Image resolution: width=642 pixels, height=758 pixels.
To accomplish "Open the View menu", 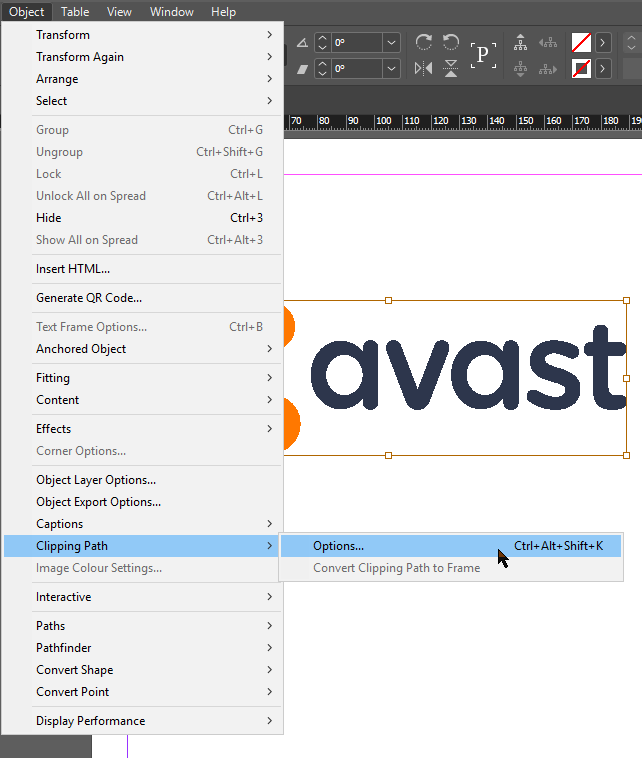I will 119,12.
